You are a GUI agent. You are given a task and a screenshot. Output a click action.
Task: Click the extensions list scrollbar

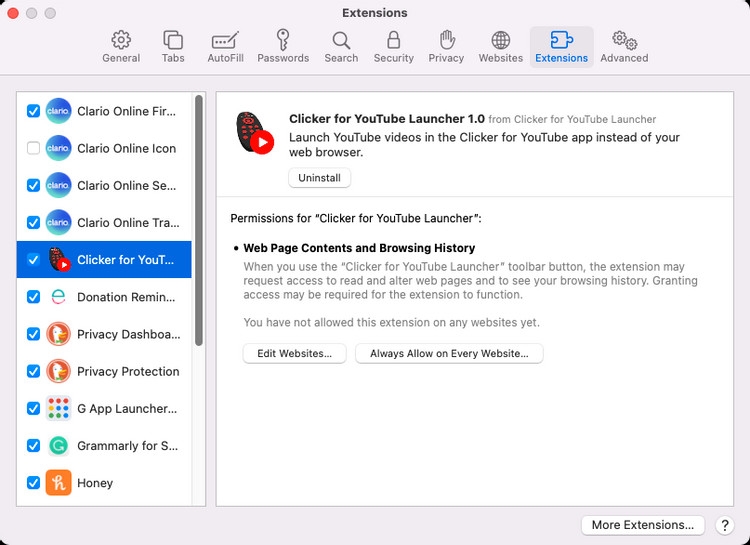pos(199,220)
